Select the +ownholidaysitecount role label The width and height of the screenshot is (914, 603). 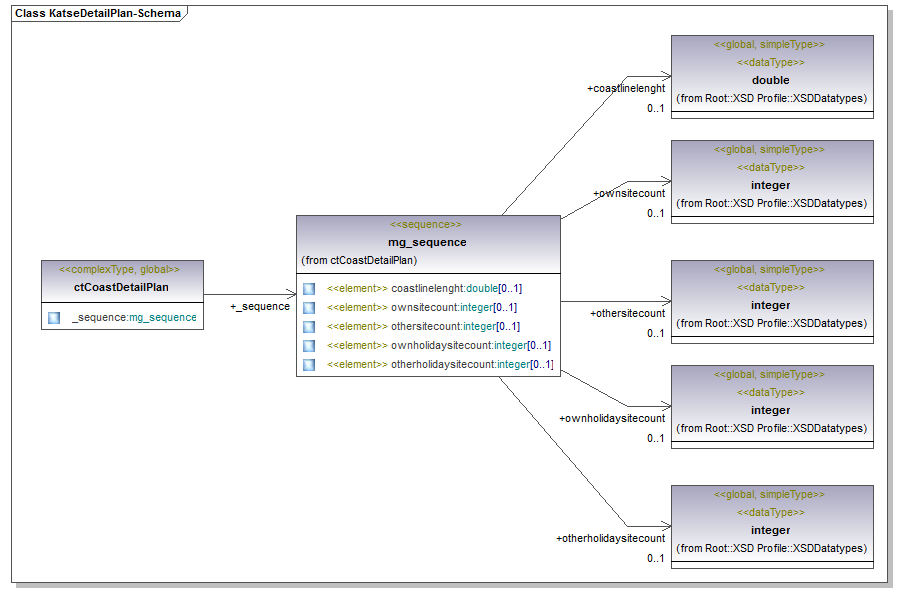612,419
